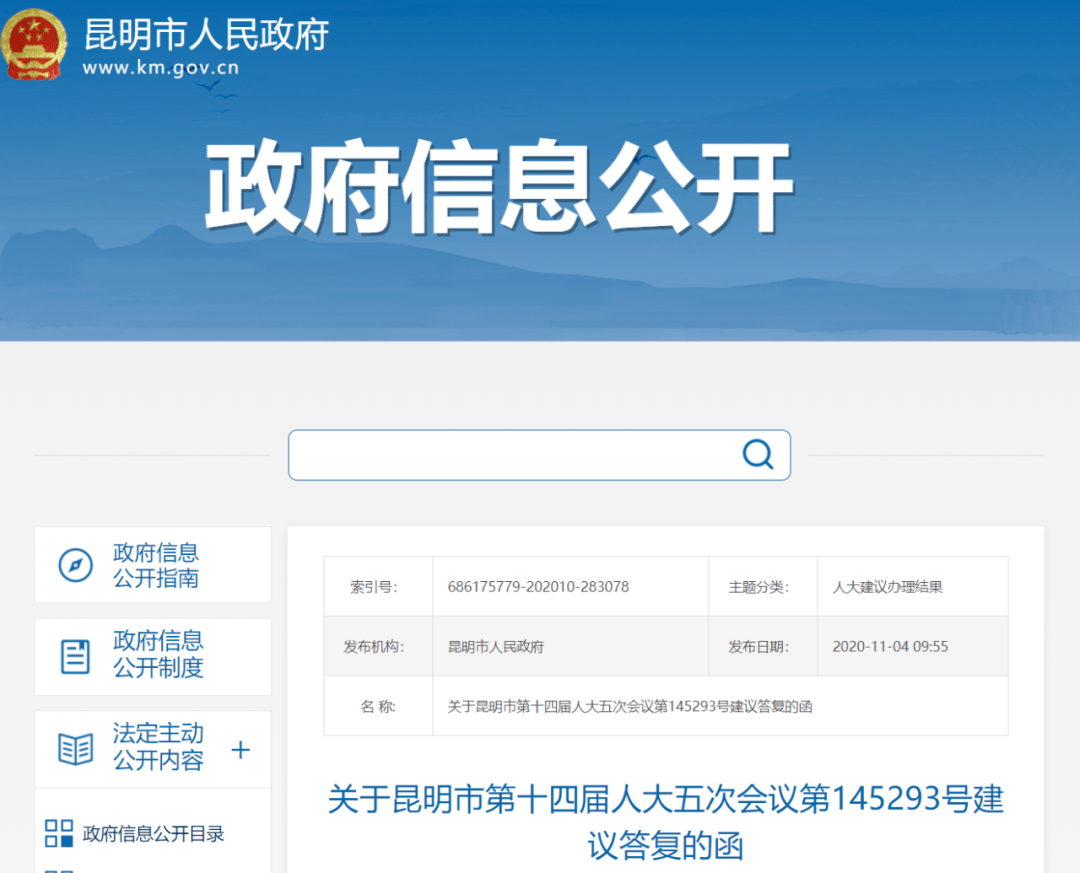Click the large 政府信息公开 banner heading

tap(499, 189)
